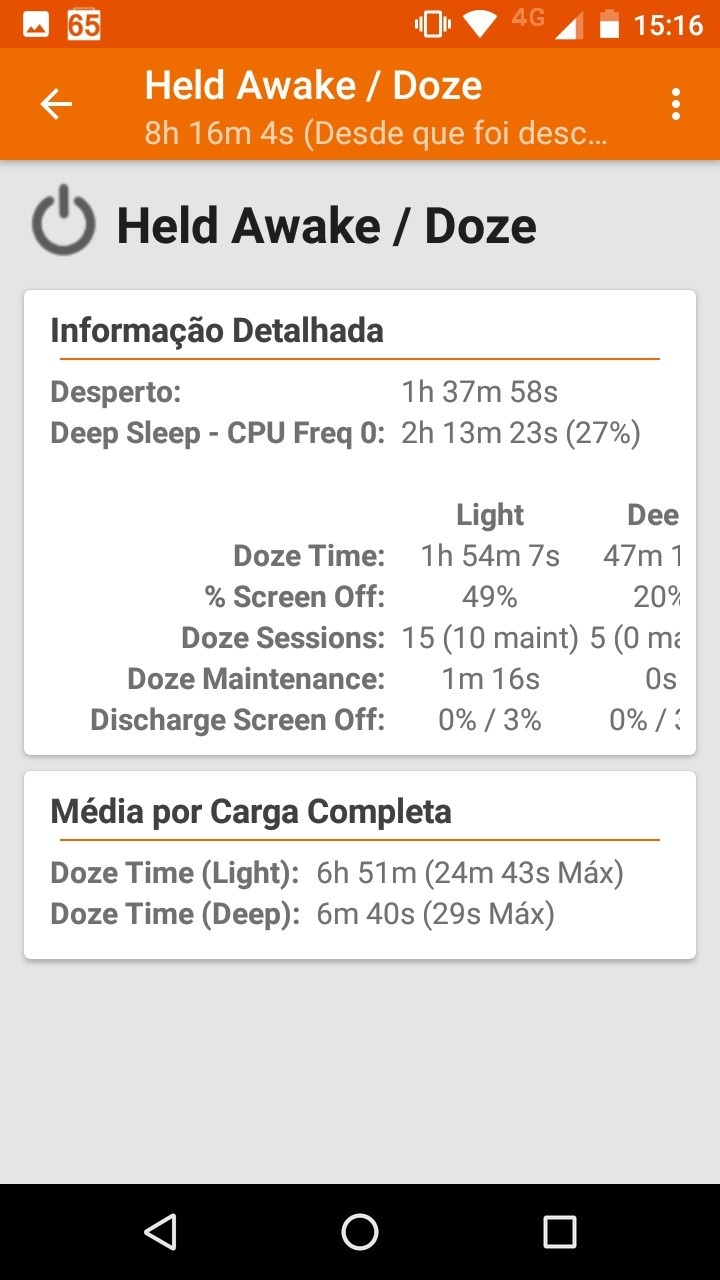
Task: Tap the battery 65 notification icon
Action: [x=84, y=24]
